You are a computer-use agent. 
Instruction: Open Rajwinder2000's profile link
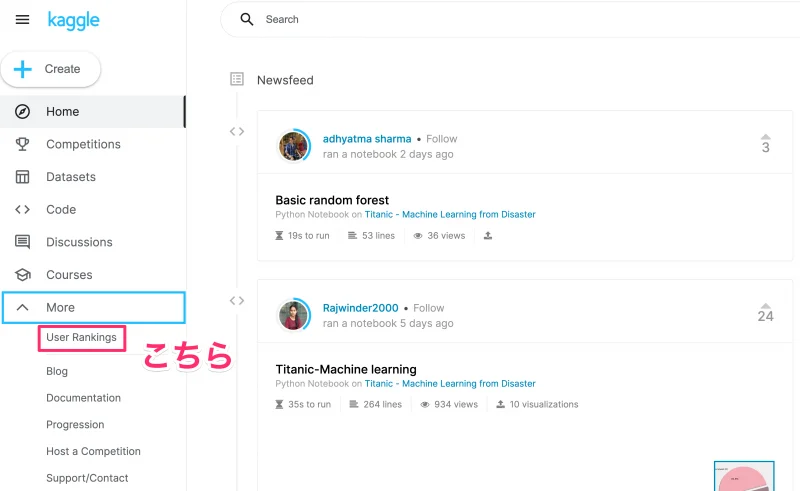click(361, 308)
